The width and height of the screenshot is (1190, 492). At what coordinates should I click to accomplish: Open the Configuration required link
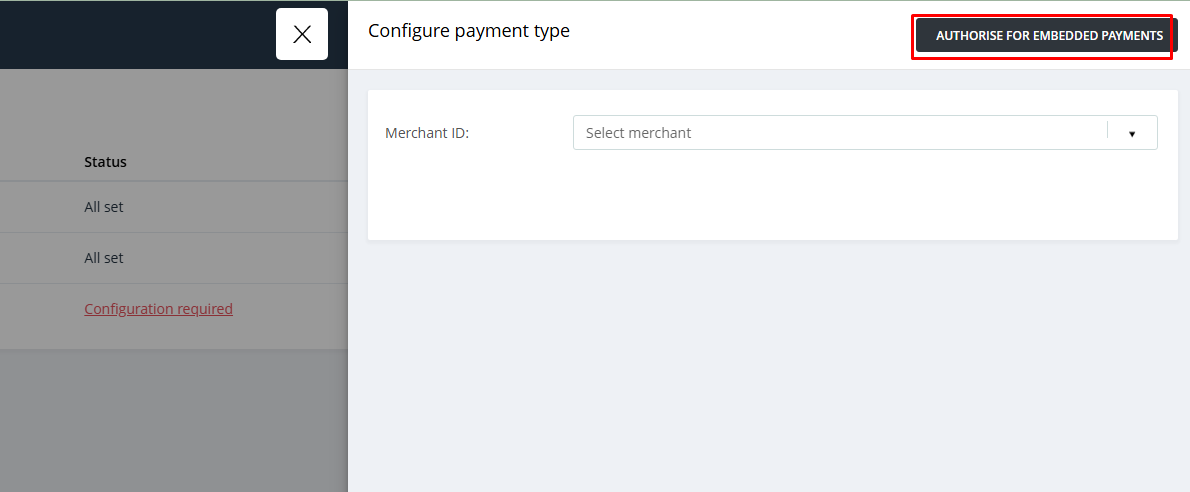tap(159, 309)
